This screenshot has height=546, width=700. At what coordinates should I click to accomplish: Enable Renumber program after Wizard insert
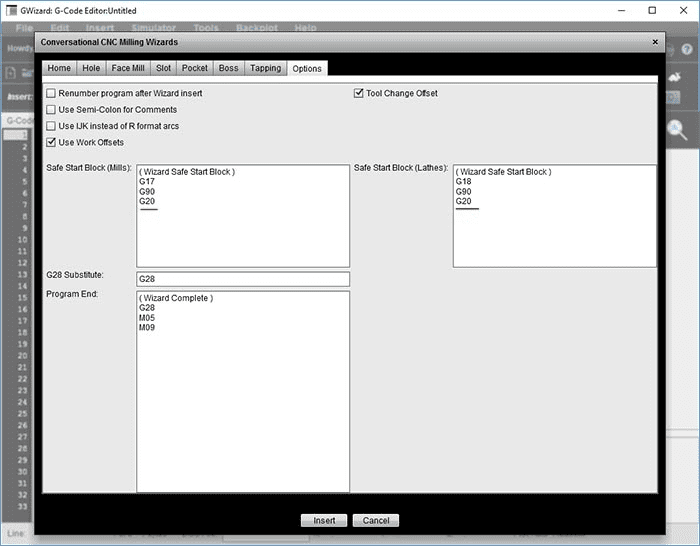point(51,93)
